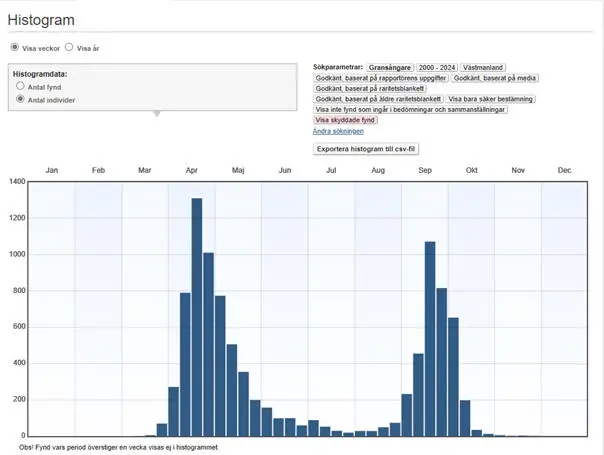The width and height of the screenshot is (604, 455).
Task: Click the 'Jul' month label on chart
Action: tap(331, 171)
